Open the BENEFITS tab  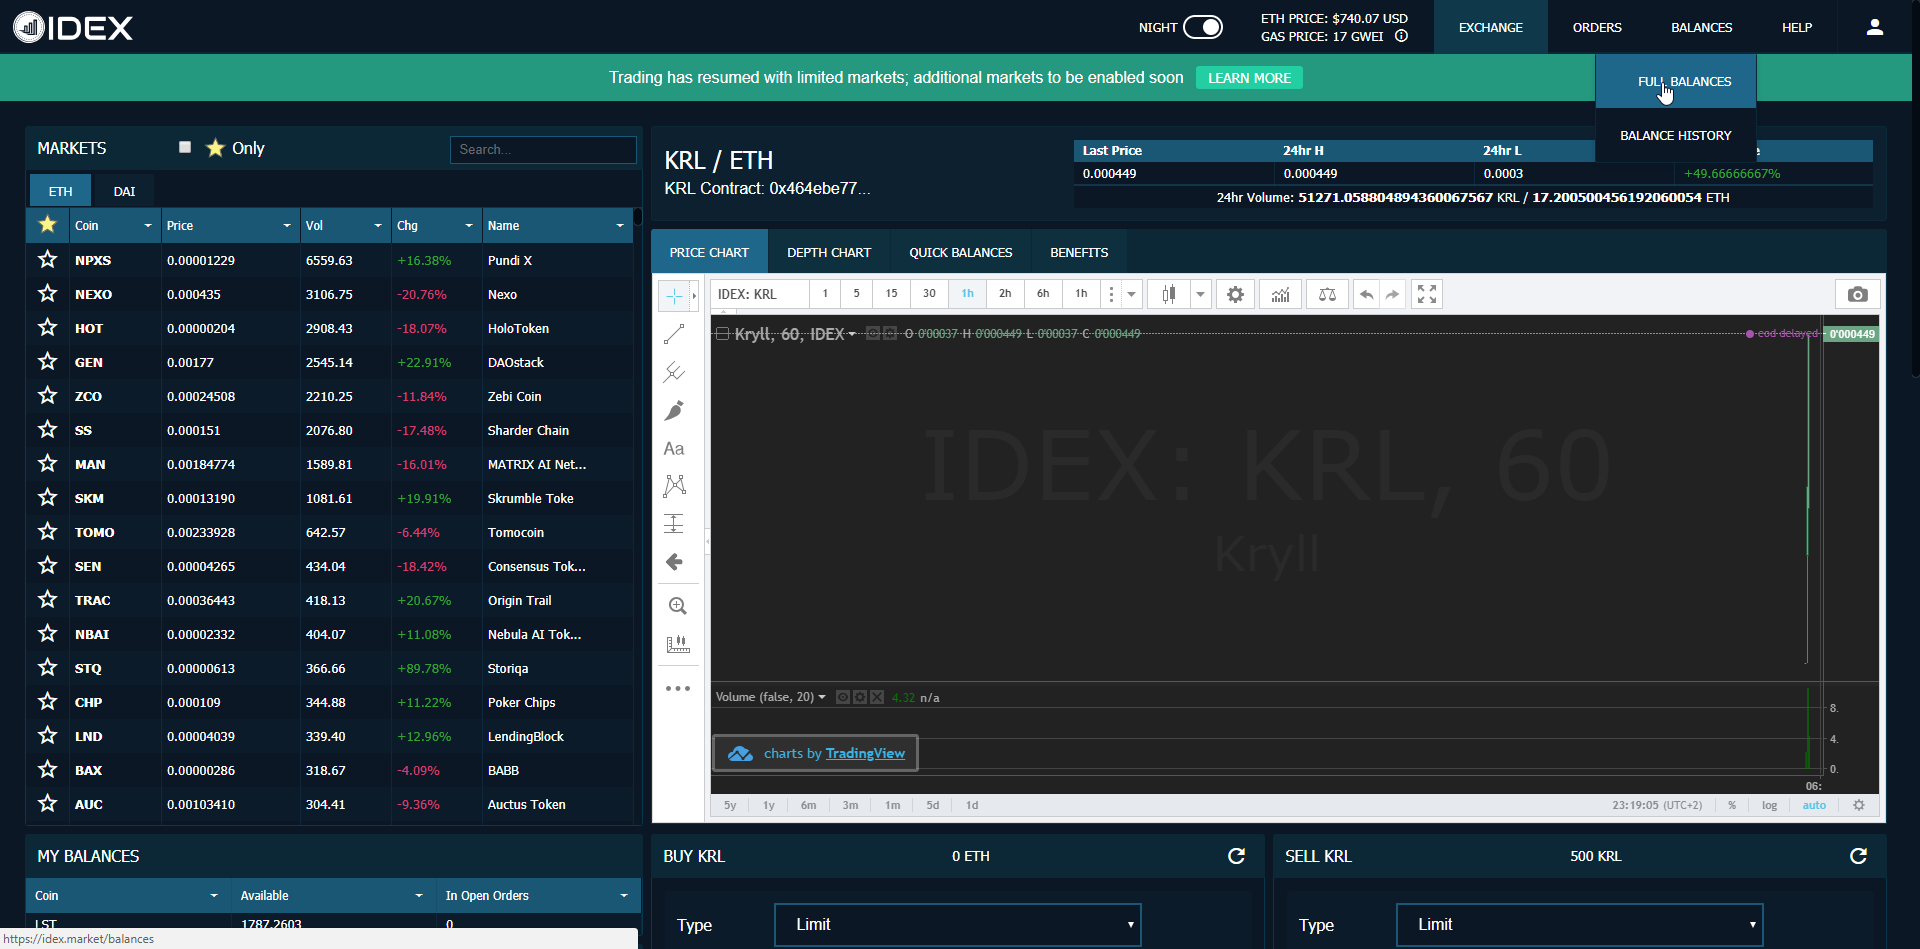click(1079, 252)
